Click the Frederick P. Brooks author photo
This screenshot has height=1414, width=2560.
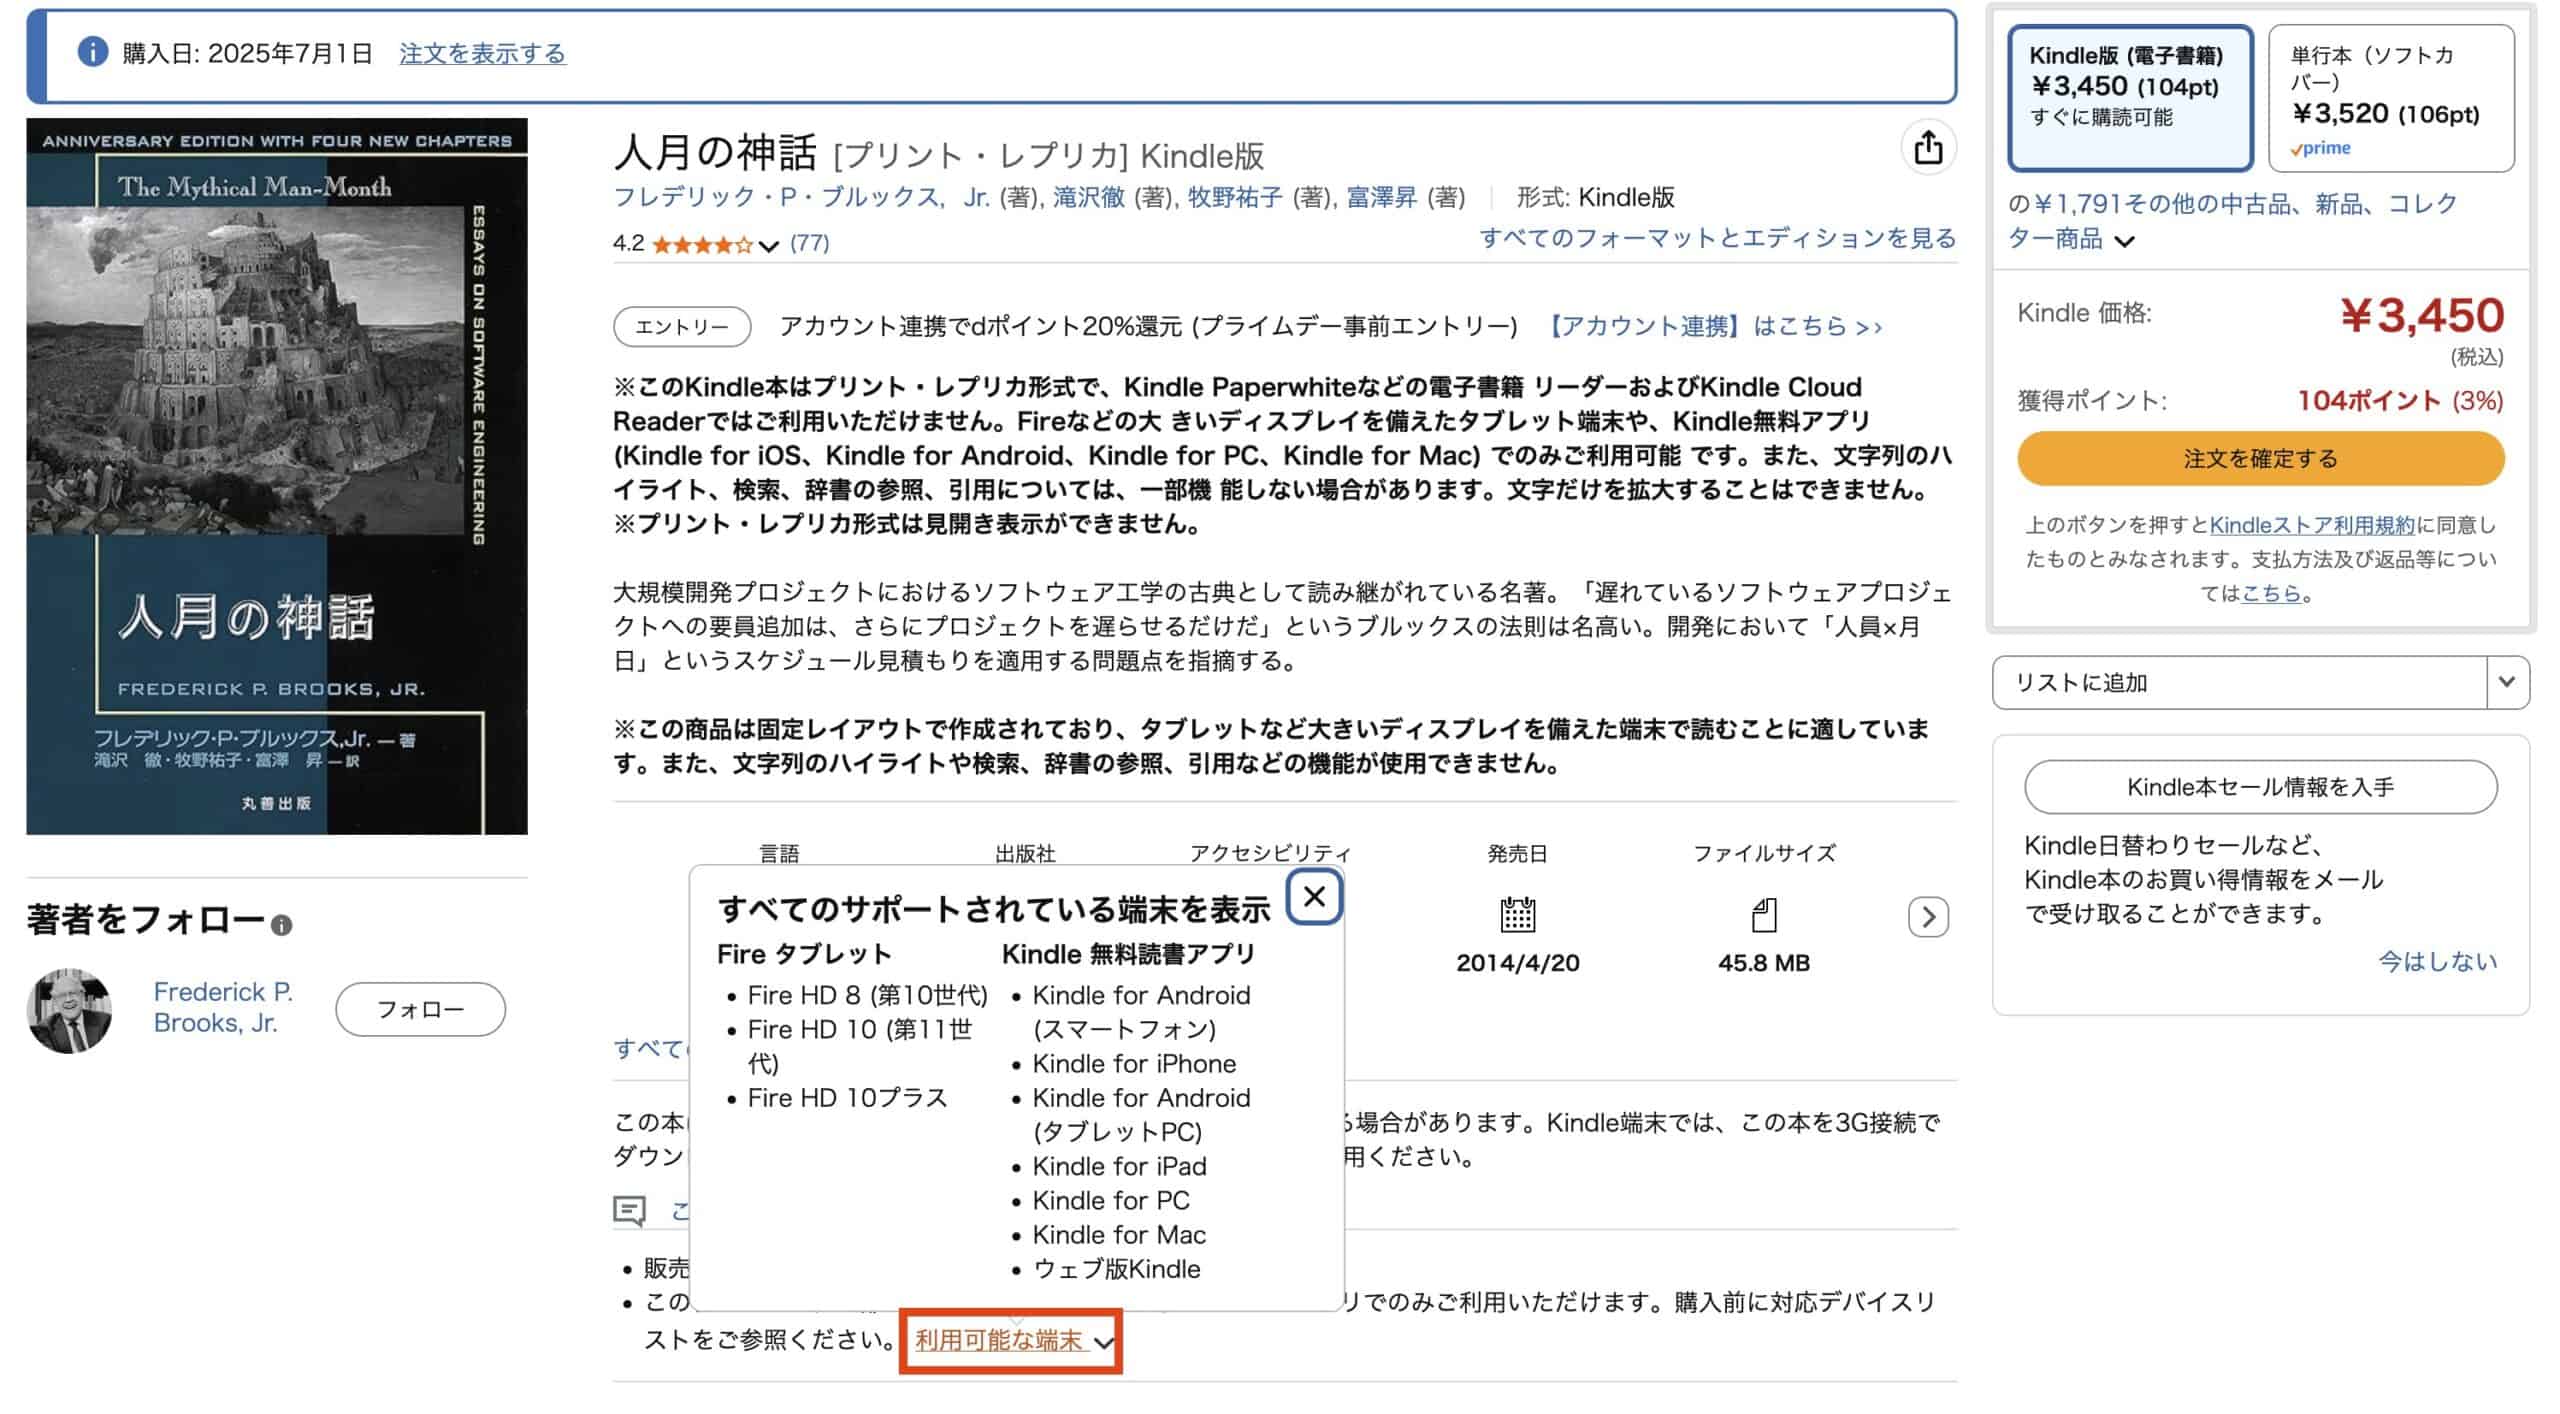pos(69,1010)
